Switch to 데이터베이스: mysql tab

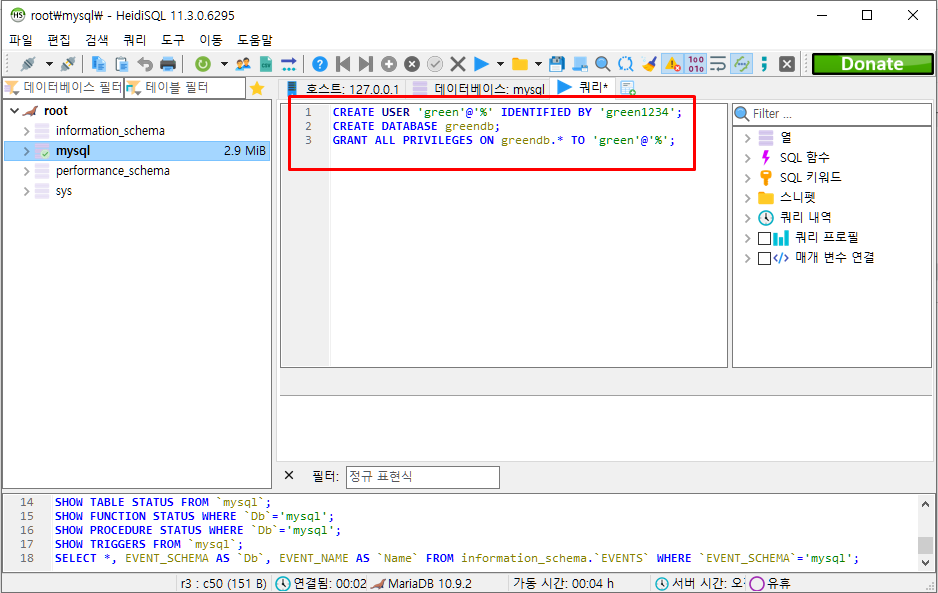pos(480,89)
